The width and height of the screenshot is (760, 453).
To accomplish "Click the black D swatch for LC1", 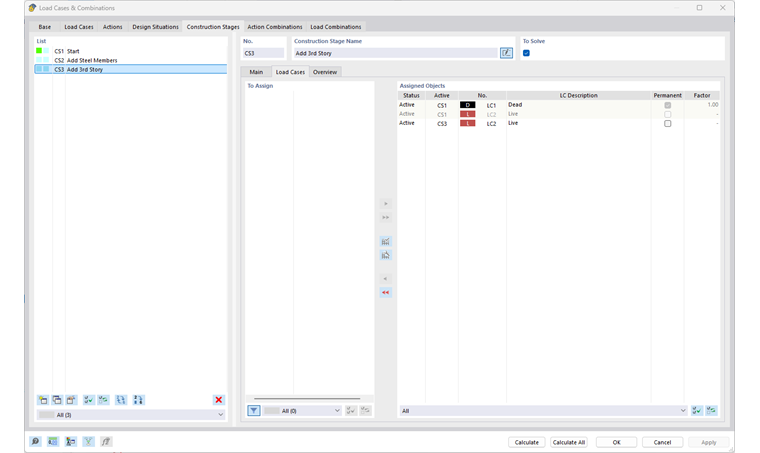I will 467,105.
